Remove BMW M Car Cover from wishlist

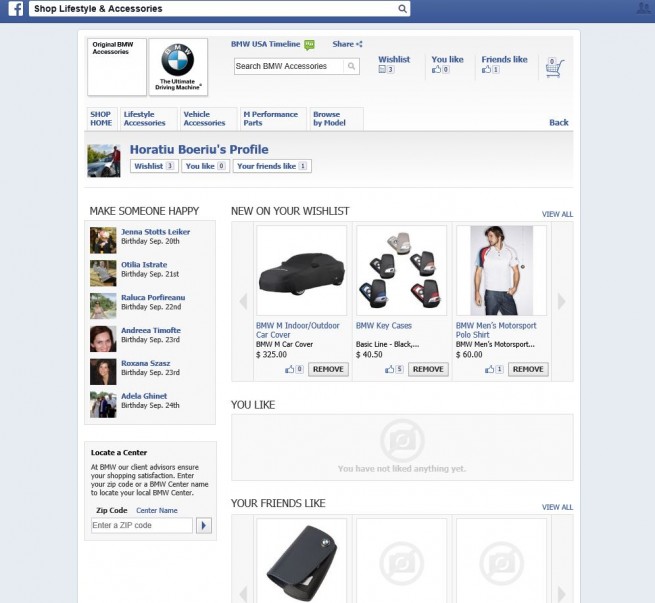pyautogui.click(x=328, y=369)
